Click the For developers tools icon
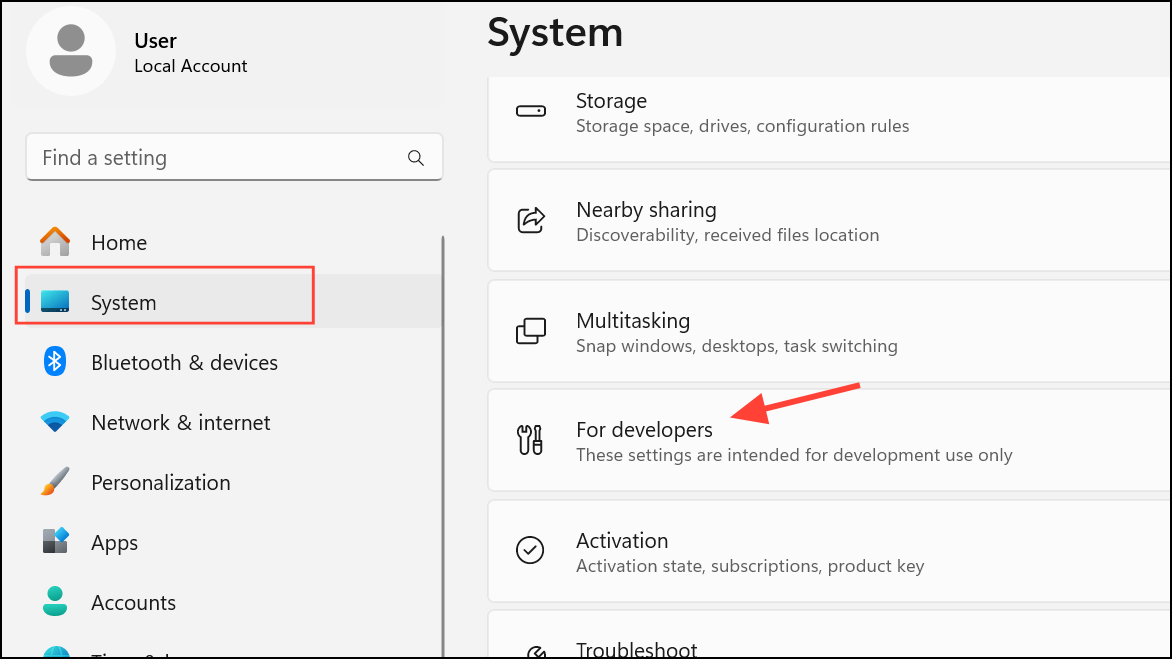This screenshot has height=659, width=1172. (531, 441)
